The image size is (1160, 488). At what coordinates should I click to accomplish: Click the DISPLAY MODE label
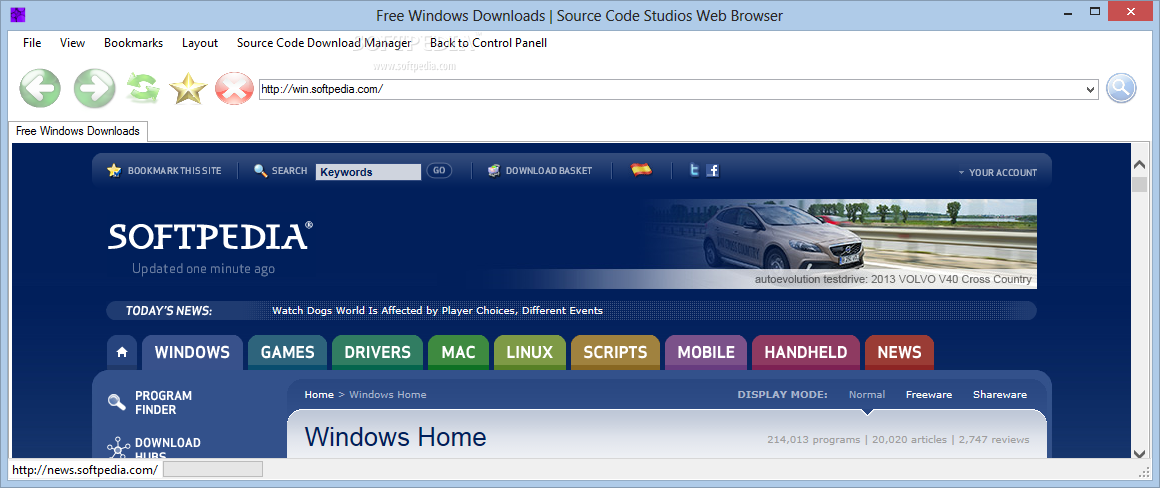coord(783,394)
